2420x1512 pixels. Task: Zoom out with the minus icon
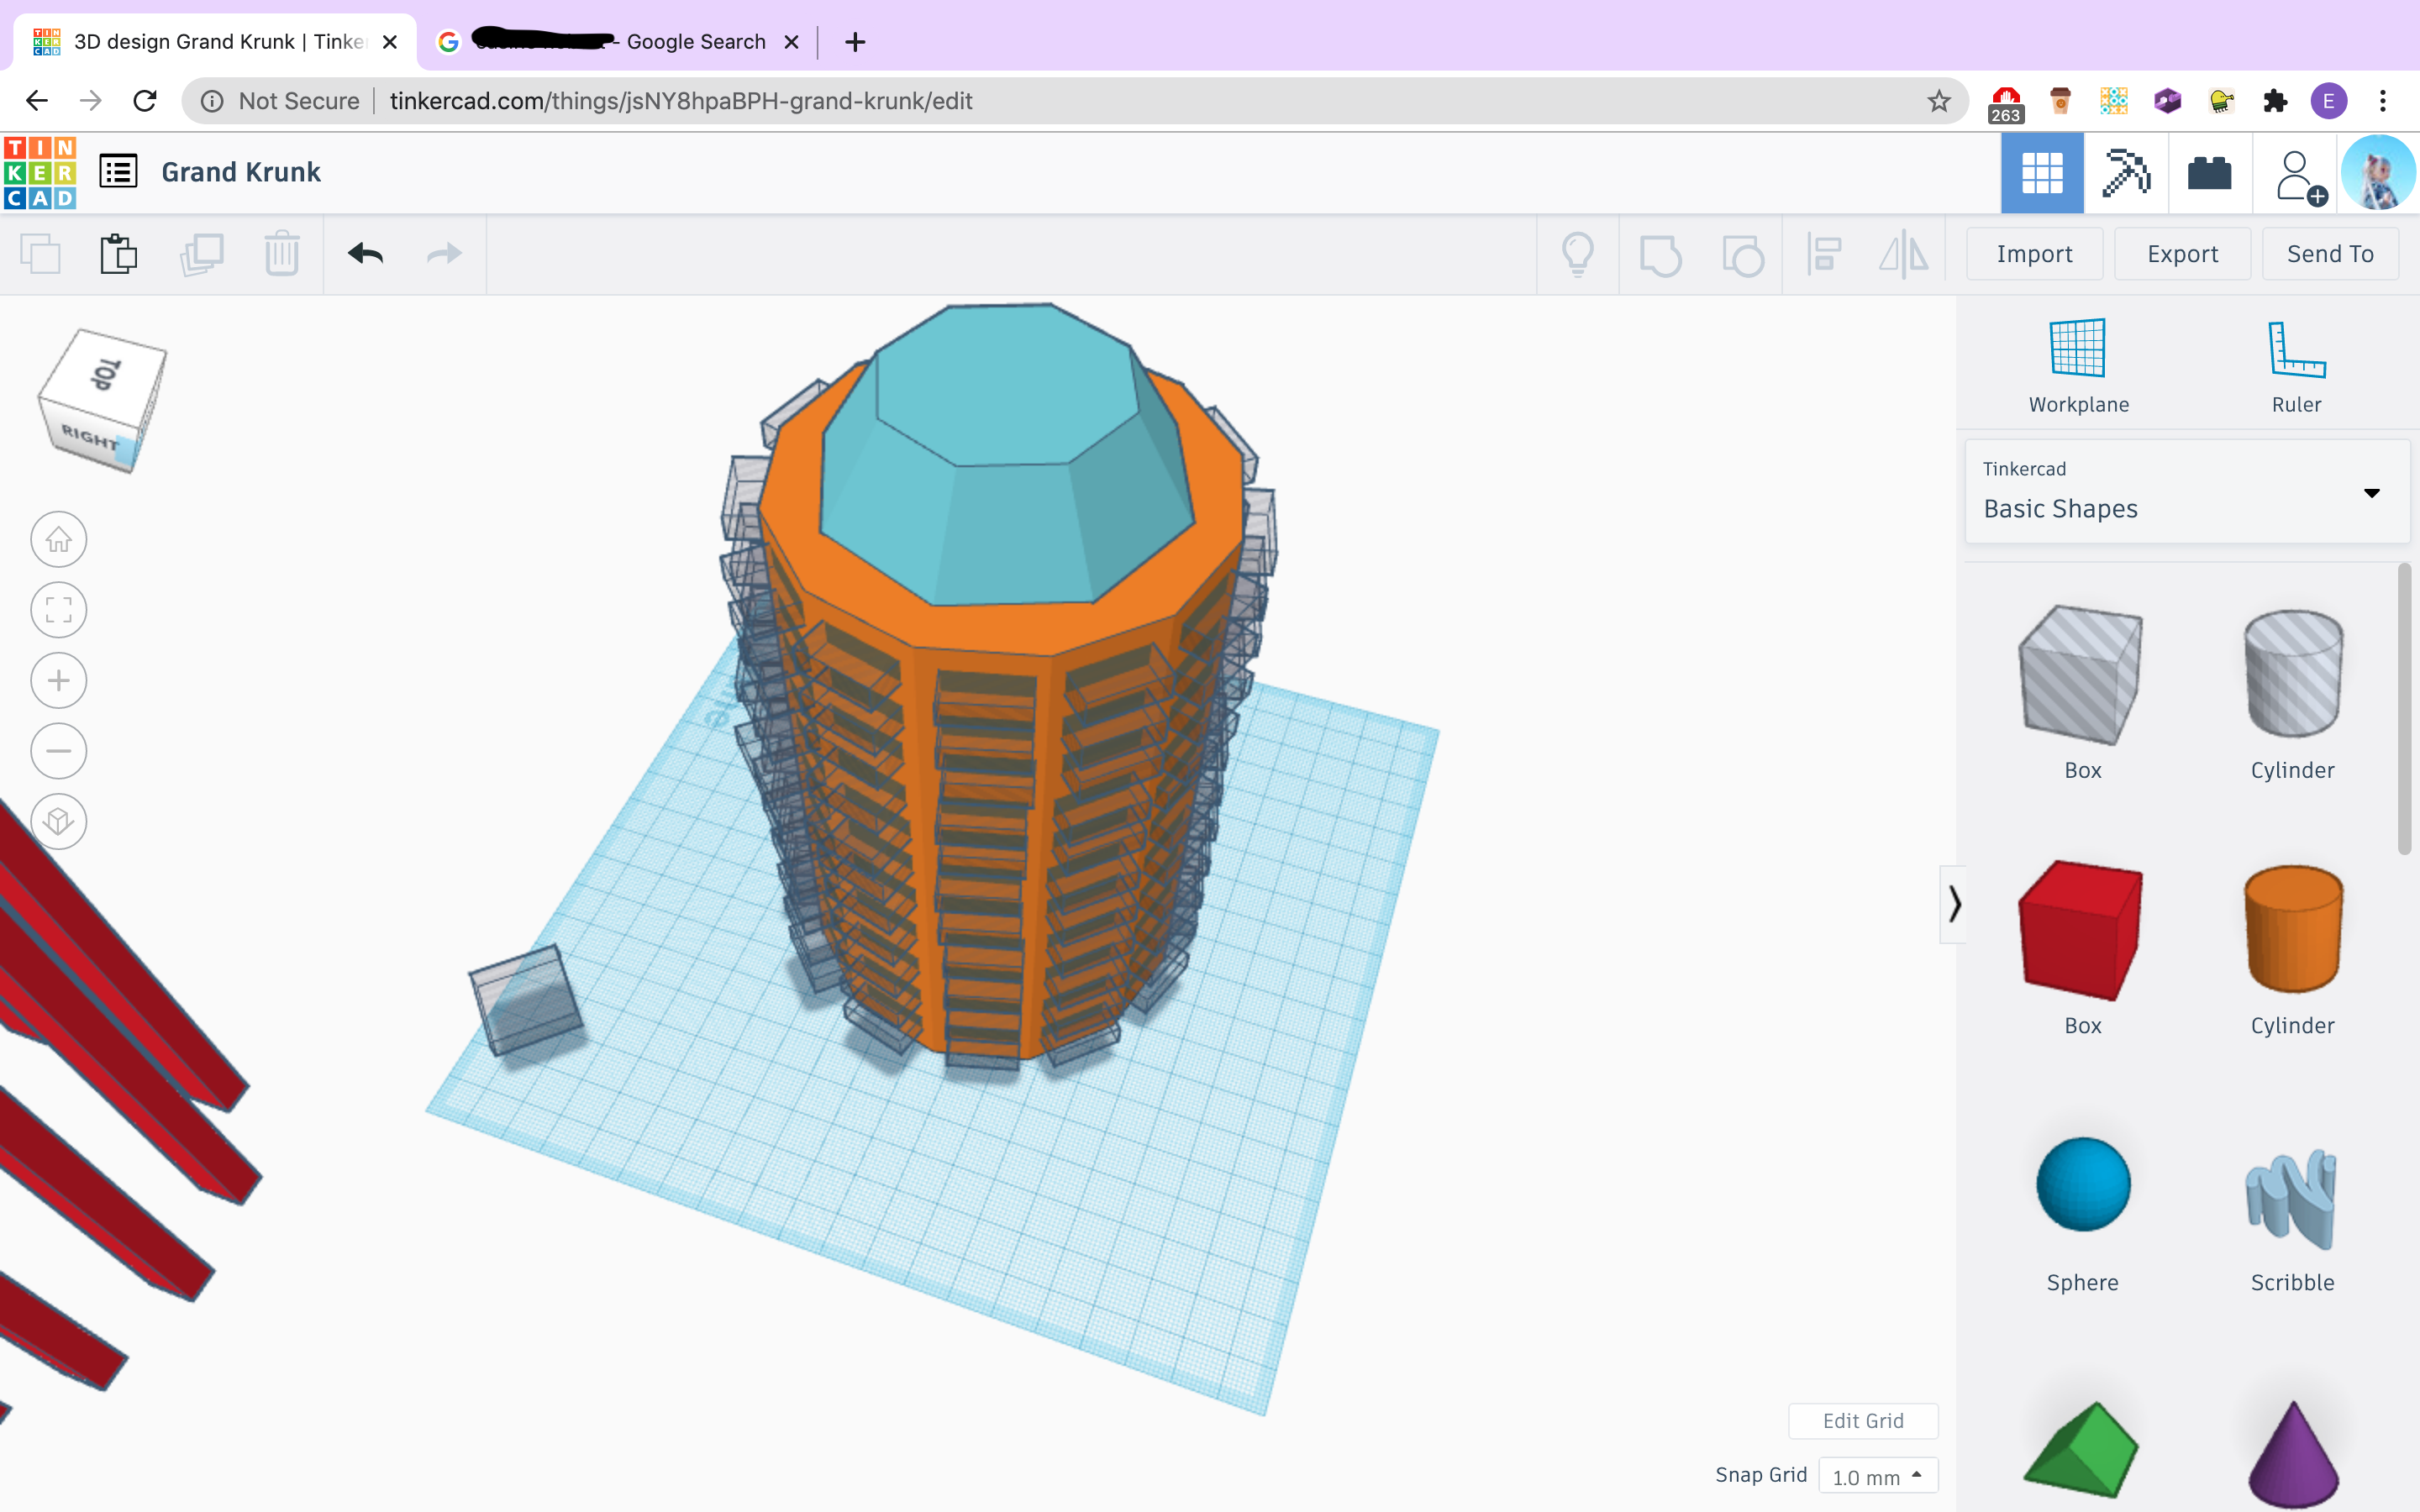point(59,751)
